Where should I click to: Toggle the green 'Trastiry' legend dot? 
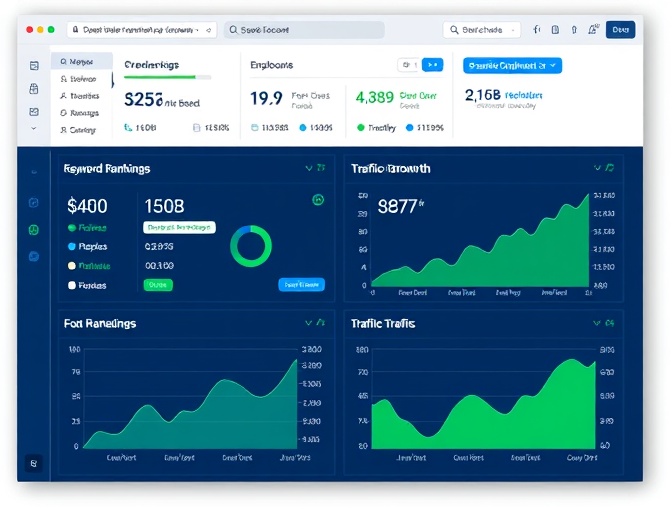tap(361, 127)
